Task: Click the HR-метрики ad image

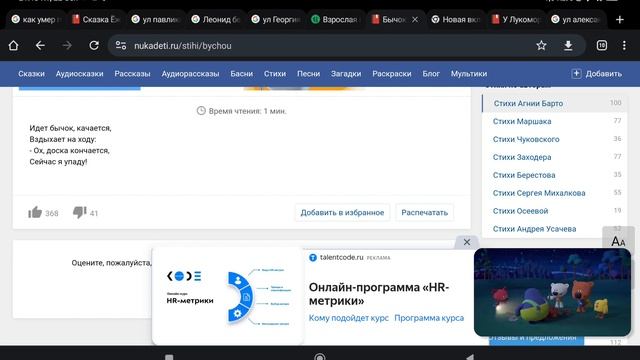Action: click(228, 296)
